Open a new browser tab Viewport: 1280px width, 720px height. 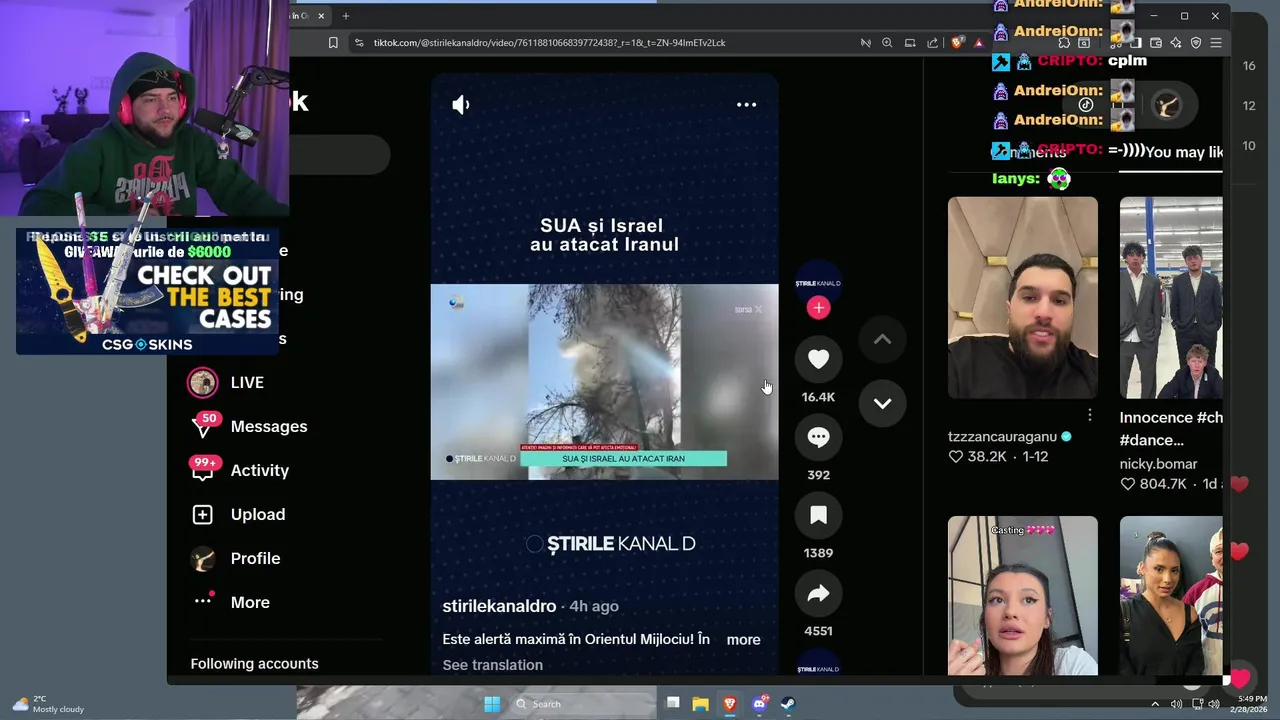[346, 16]
